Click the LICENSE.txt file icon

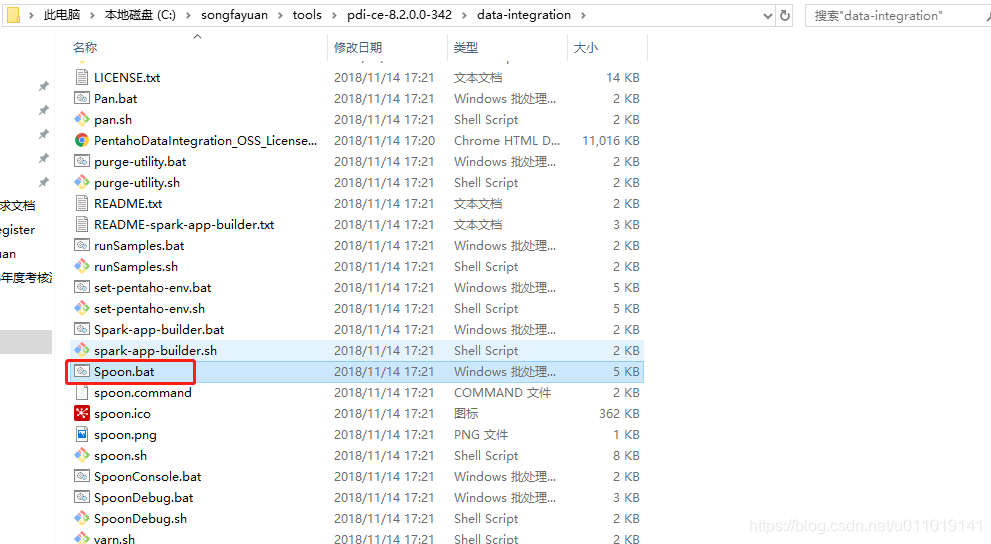click(82, 77)
